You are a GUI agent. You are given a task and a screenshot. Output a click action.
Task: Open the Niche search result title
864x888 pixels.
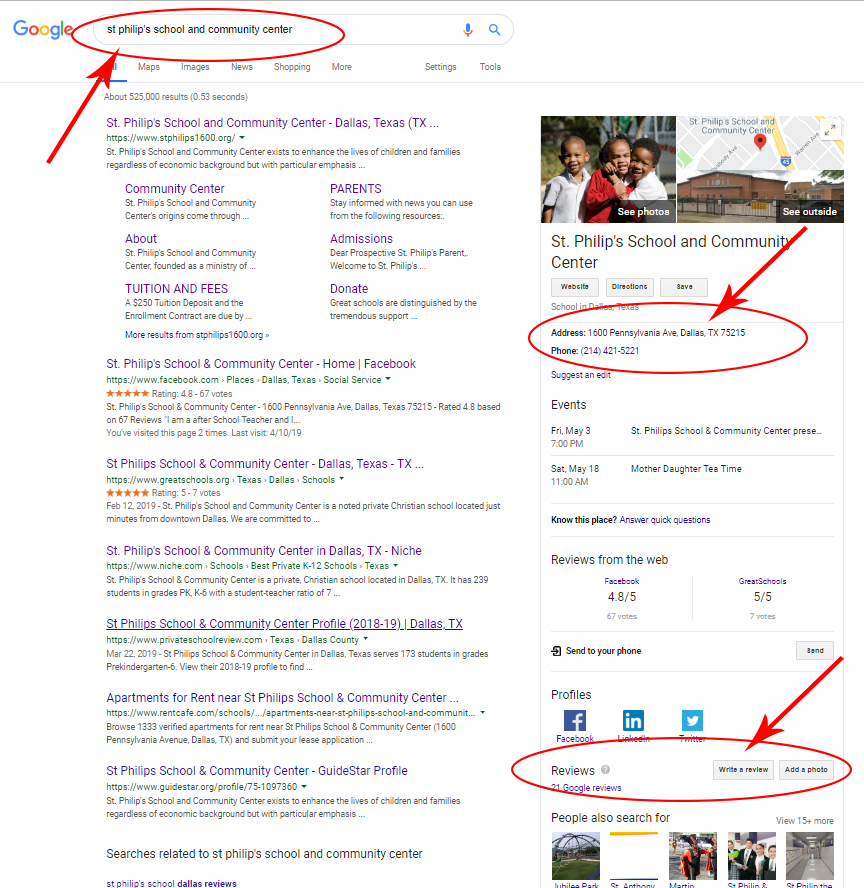coord(264,550)
